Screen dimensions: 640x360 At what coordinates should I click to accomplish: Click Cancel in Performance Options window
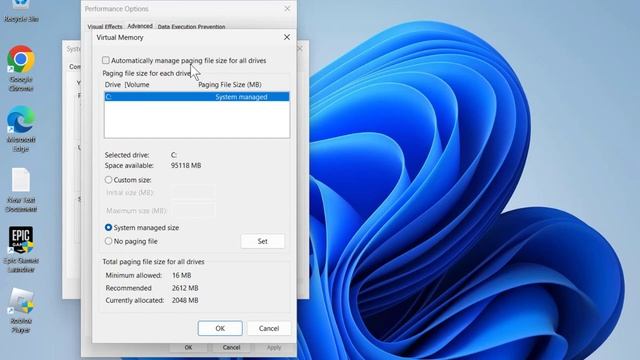point(231,347)
